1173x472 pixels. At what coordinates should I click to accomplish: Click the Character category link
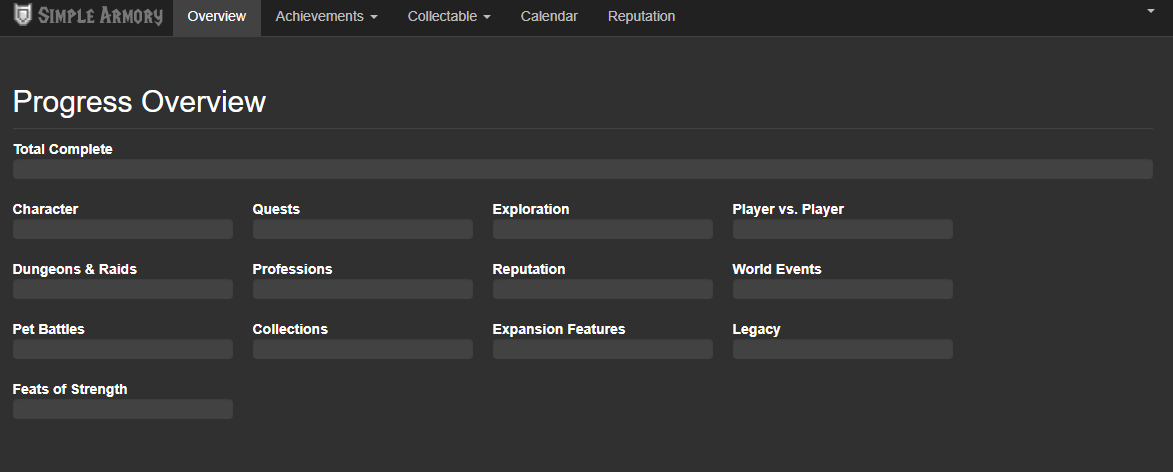[x=46, y=209]
